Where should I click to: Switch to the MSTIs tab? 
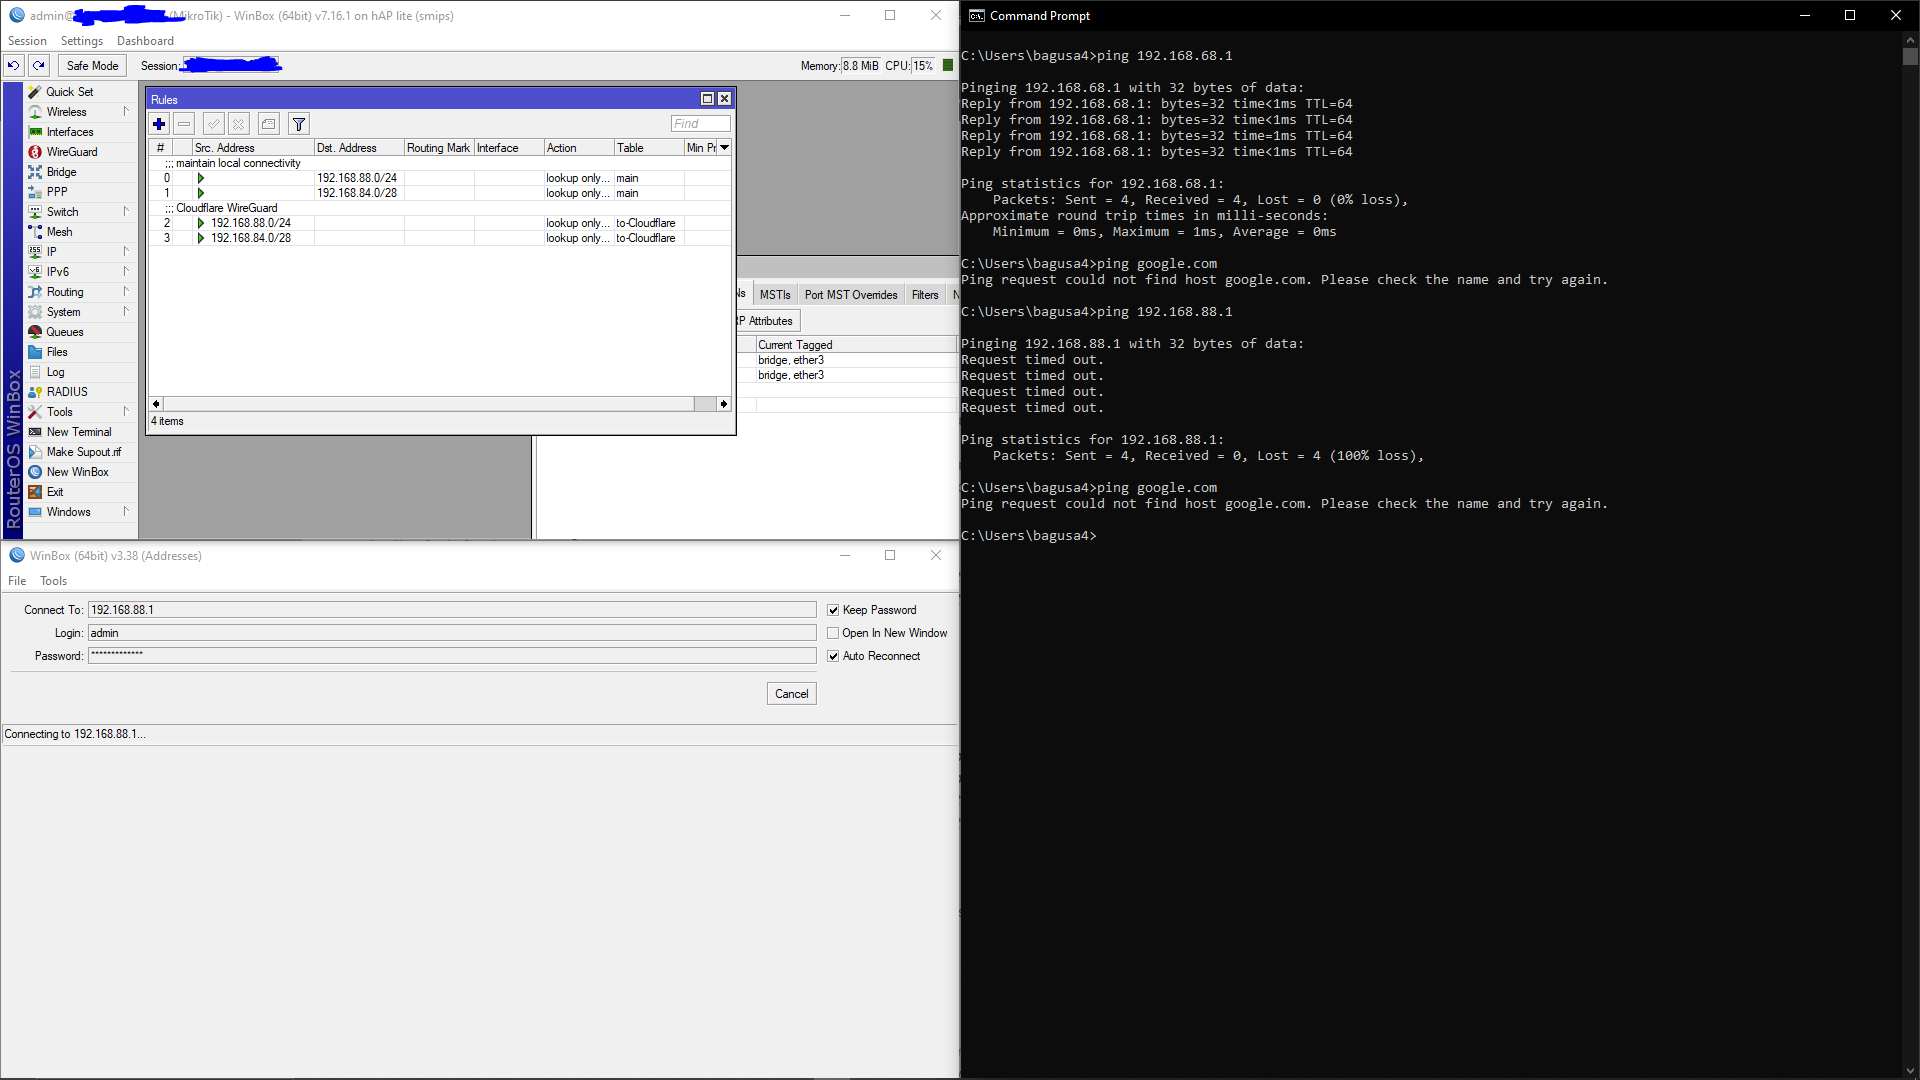[774, 295]
